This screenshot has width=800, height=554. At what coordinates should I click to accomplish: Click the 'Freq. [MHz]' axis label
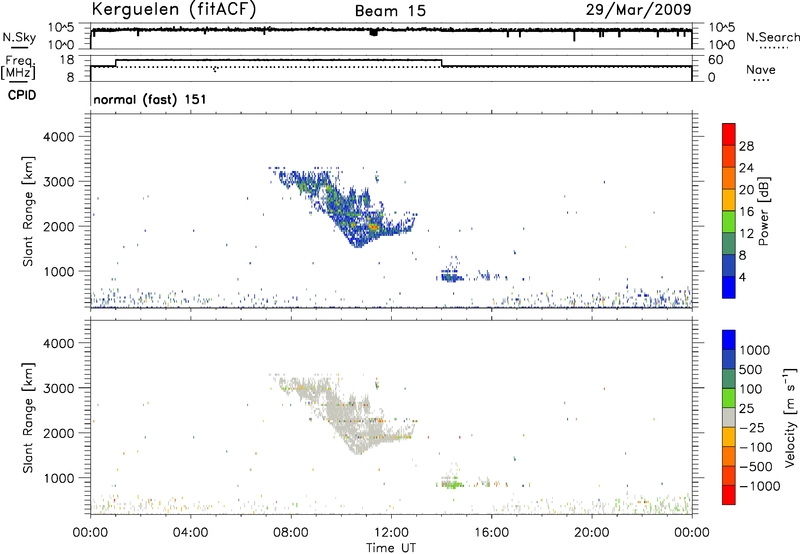click(x=18, y=68)
